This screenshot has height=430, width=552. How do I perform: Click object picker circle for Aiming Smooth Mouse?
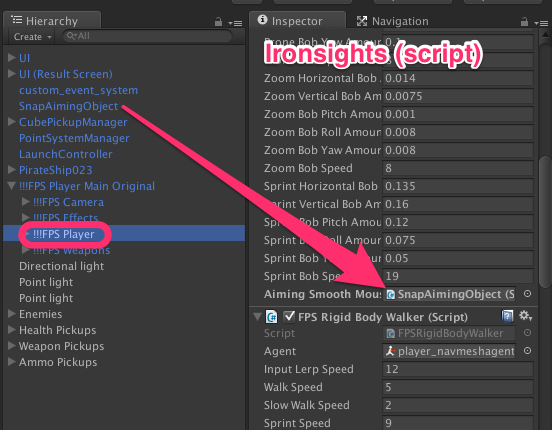527,294
